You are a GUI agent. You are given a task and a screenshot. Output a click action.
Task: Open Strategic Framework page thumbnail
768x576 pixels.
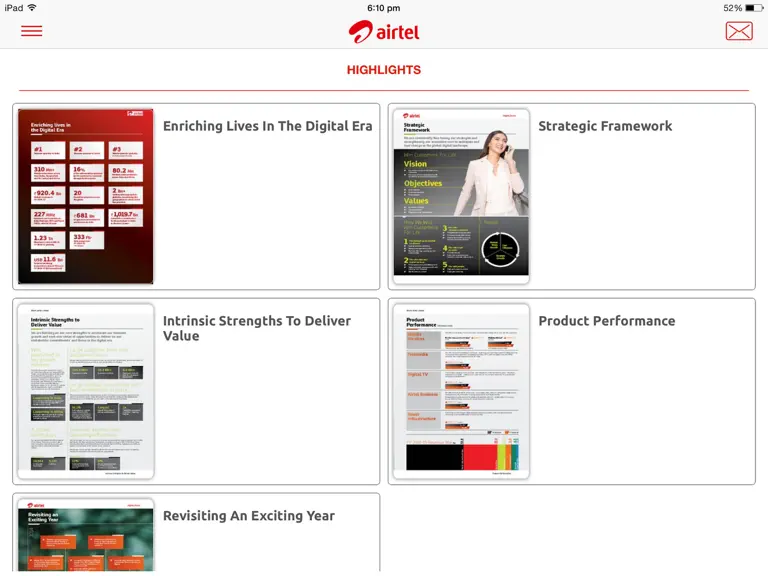point(461,196)
